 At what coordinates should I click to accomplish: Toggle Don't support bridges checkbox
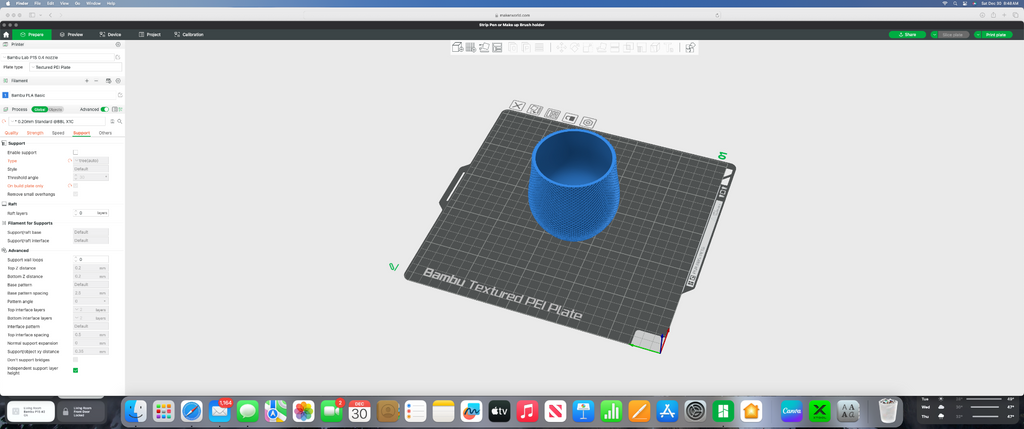[75, 360]
